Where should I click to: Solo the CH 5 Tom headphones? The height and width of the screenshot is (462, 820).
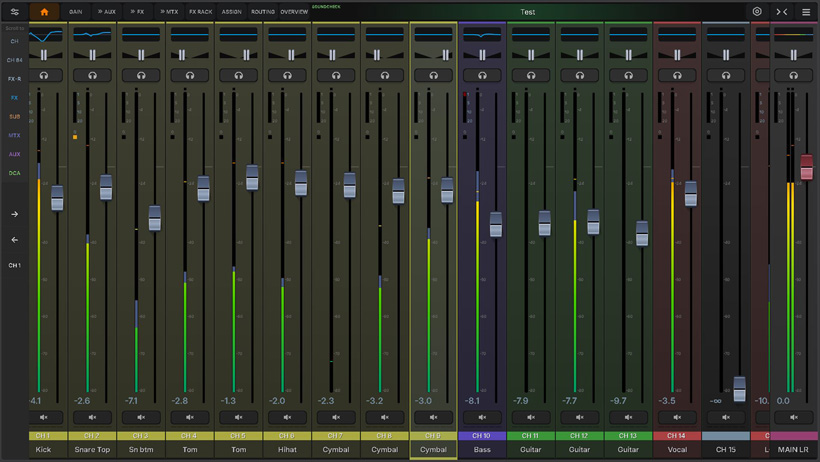coord(238,75)
